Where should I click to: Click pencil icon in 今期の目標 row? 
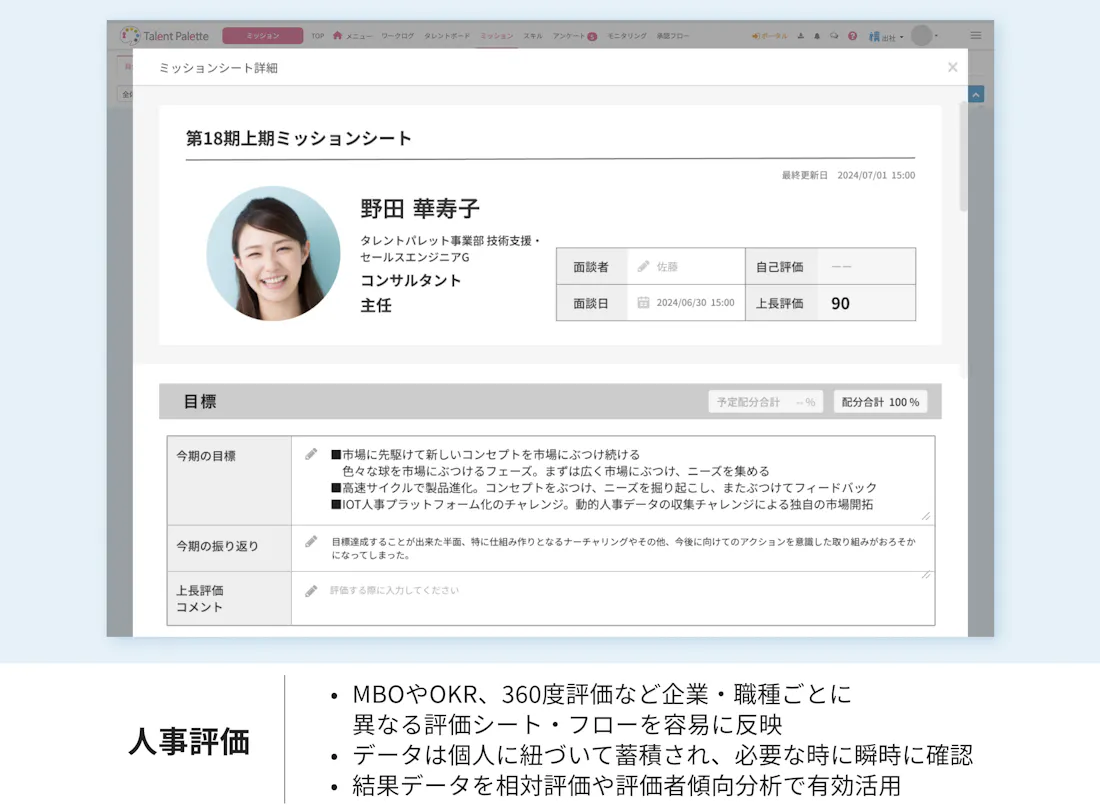311,454
